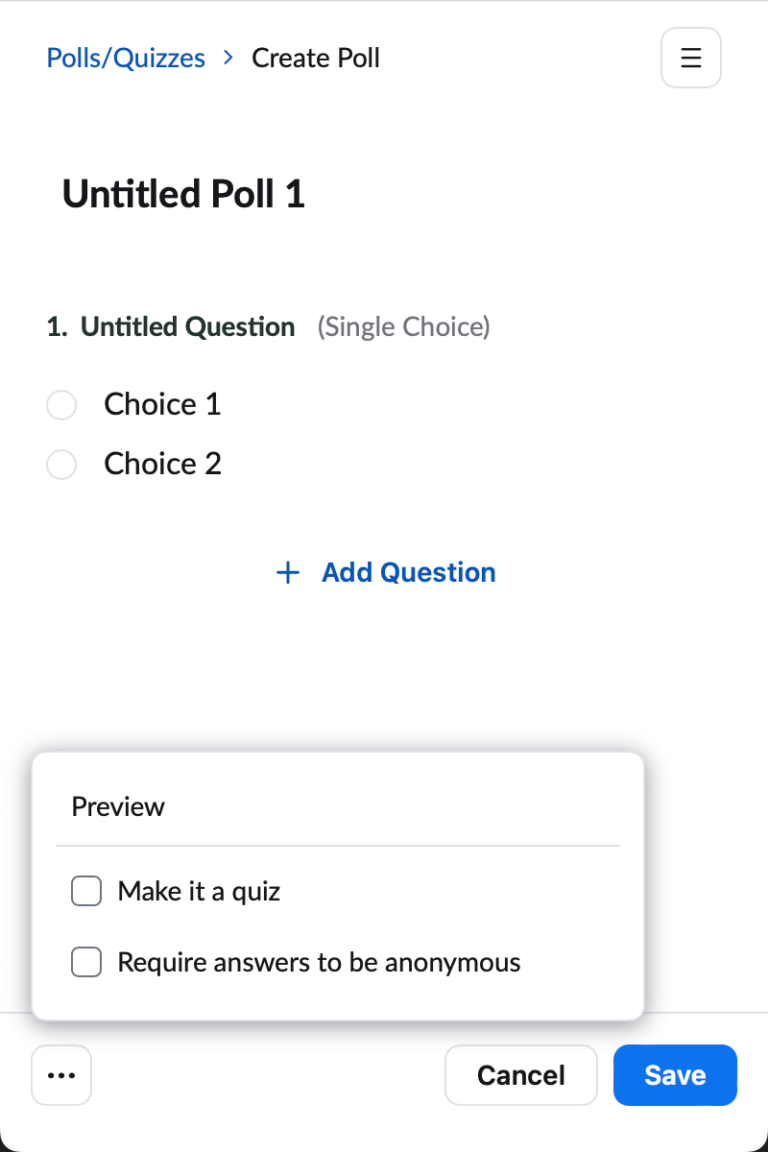Screen dimensions: 768x1152
Task: Cancel poll creation
Action: (521, 1075)
